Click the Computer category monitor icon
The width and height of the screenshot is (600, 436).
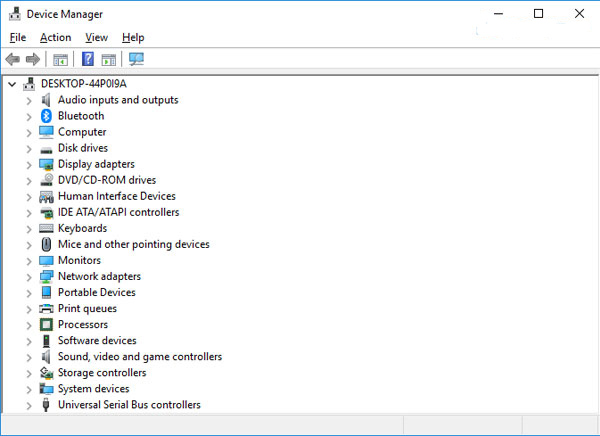46,132
